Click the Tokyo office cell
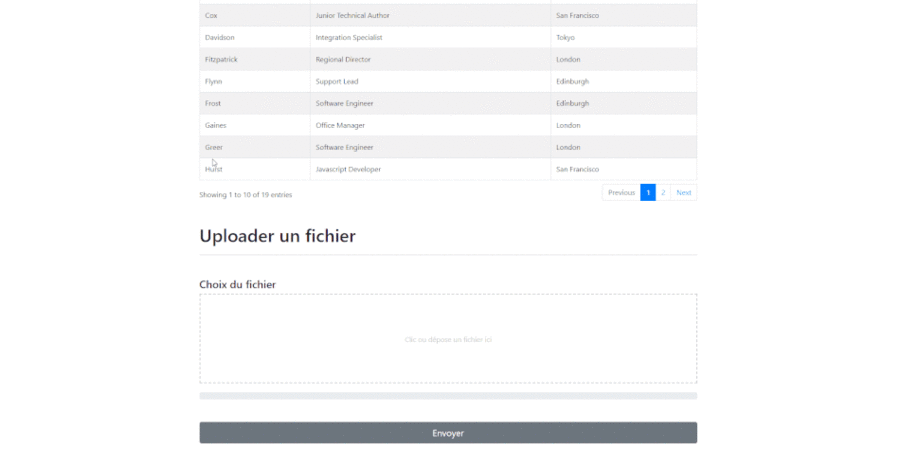 click(566, 38)
